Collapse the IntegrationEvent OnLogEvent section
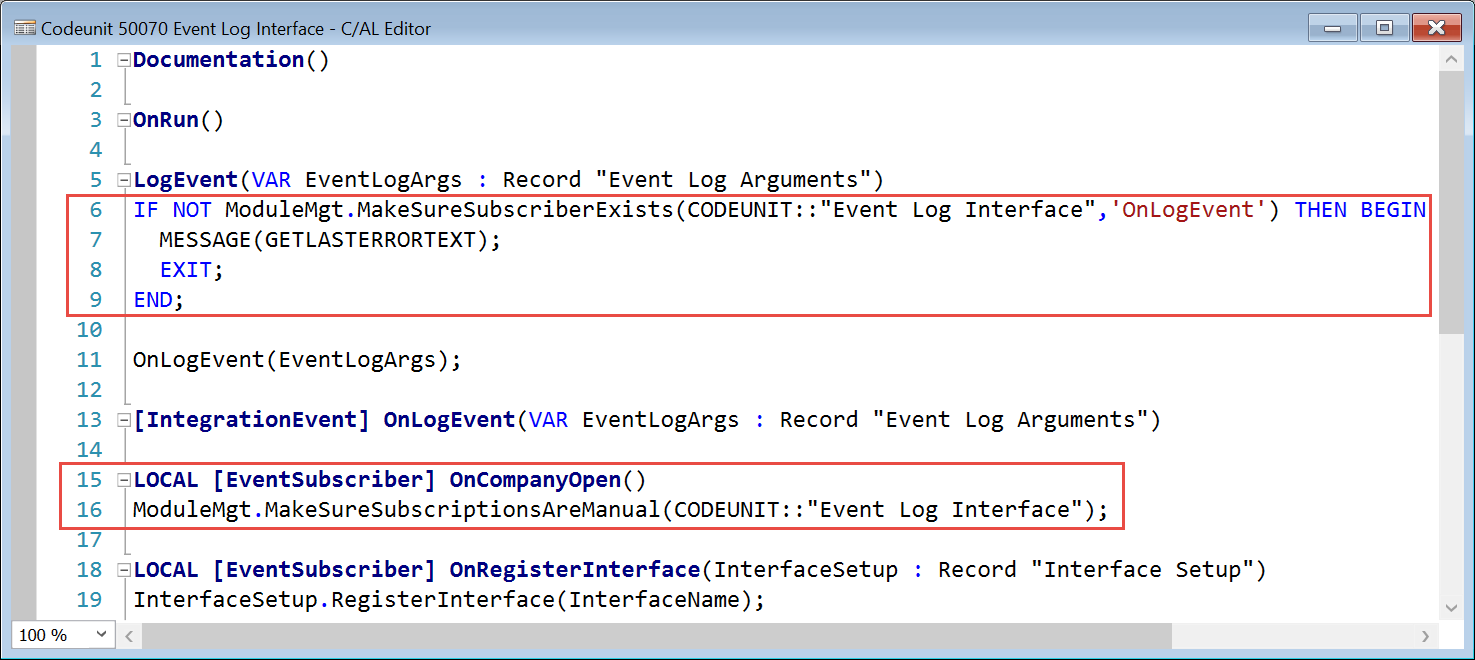Viewport: 1475px width, 660px height. tap(124, 420)
